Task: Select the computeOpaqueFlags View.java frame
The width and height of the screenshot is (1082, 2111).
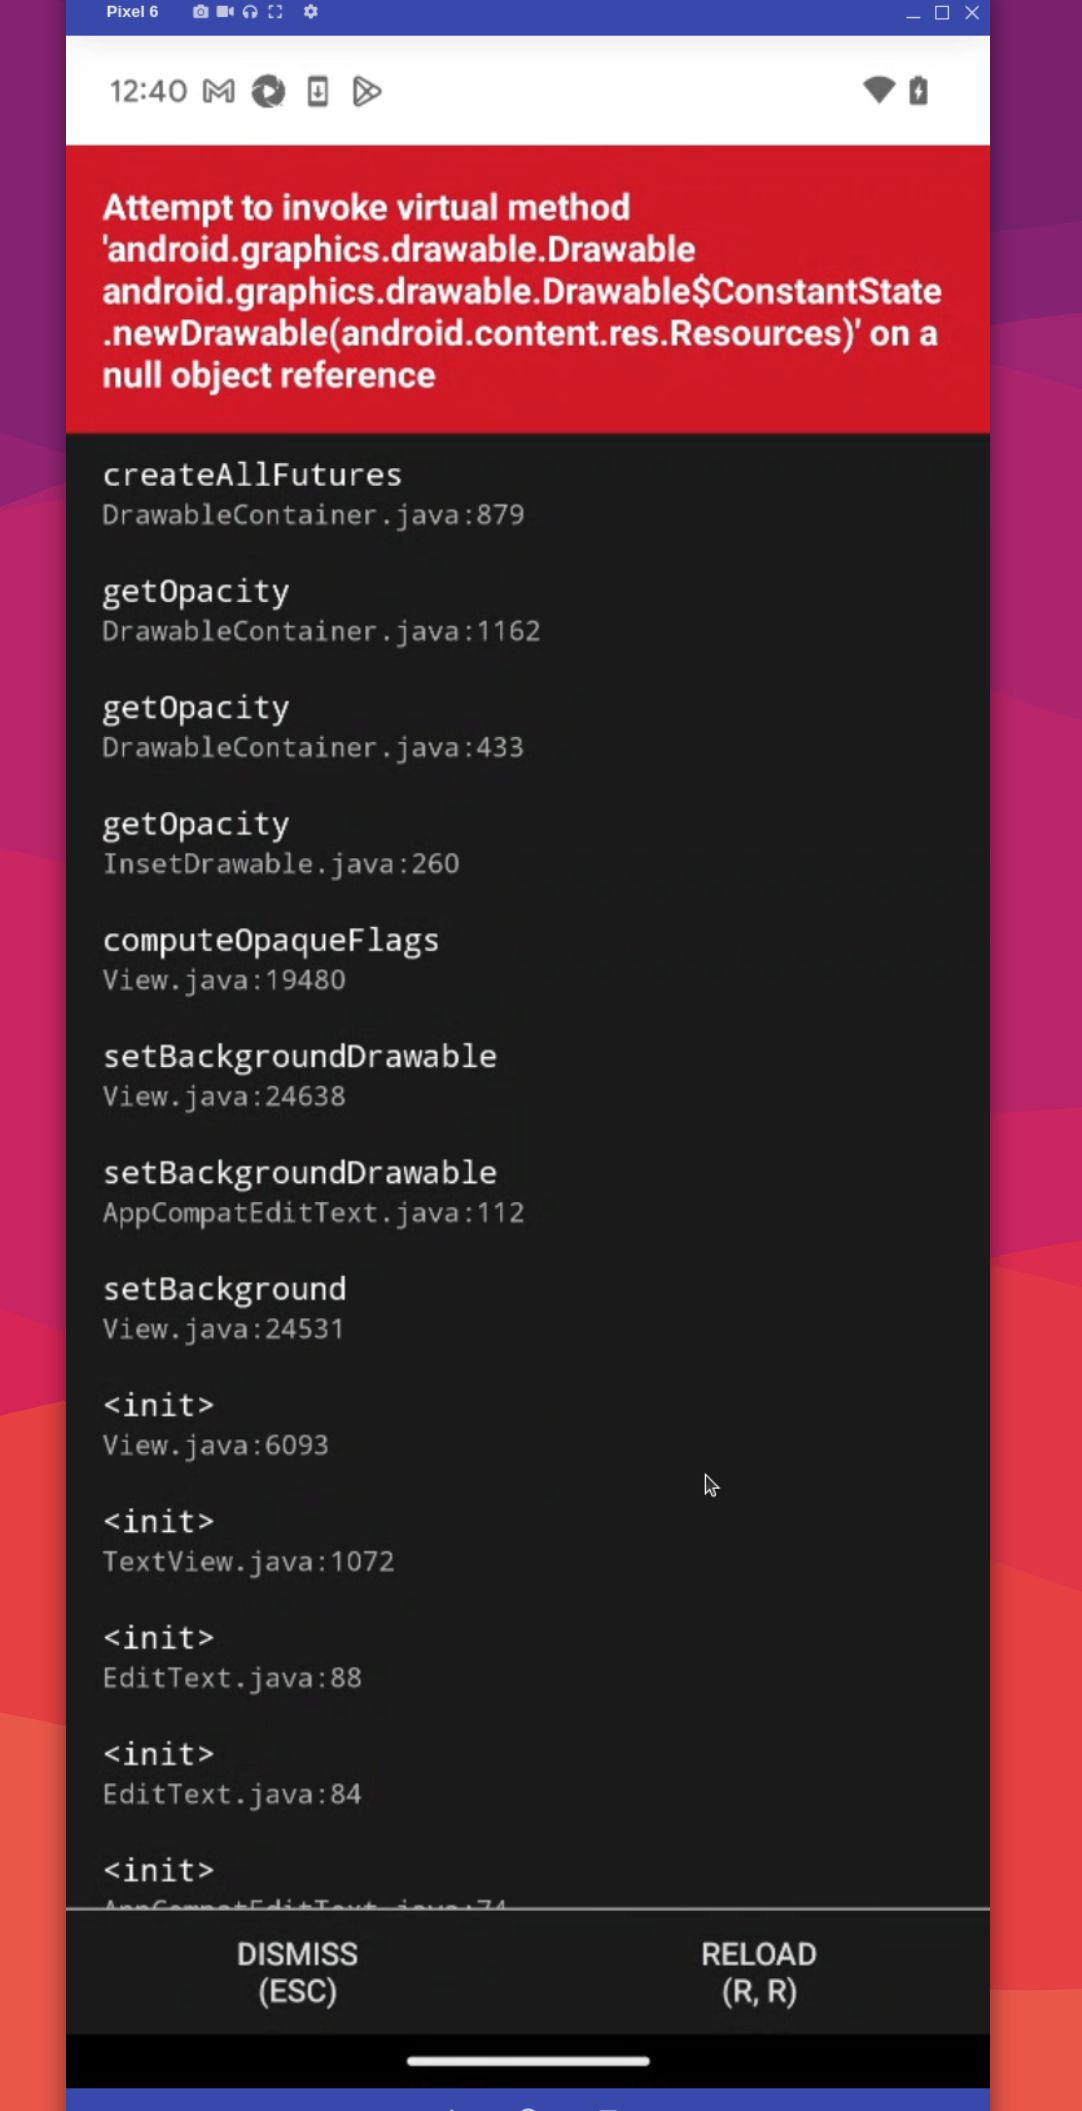Action: 271,957
